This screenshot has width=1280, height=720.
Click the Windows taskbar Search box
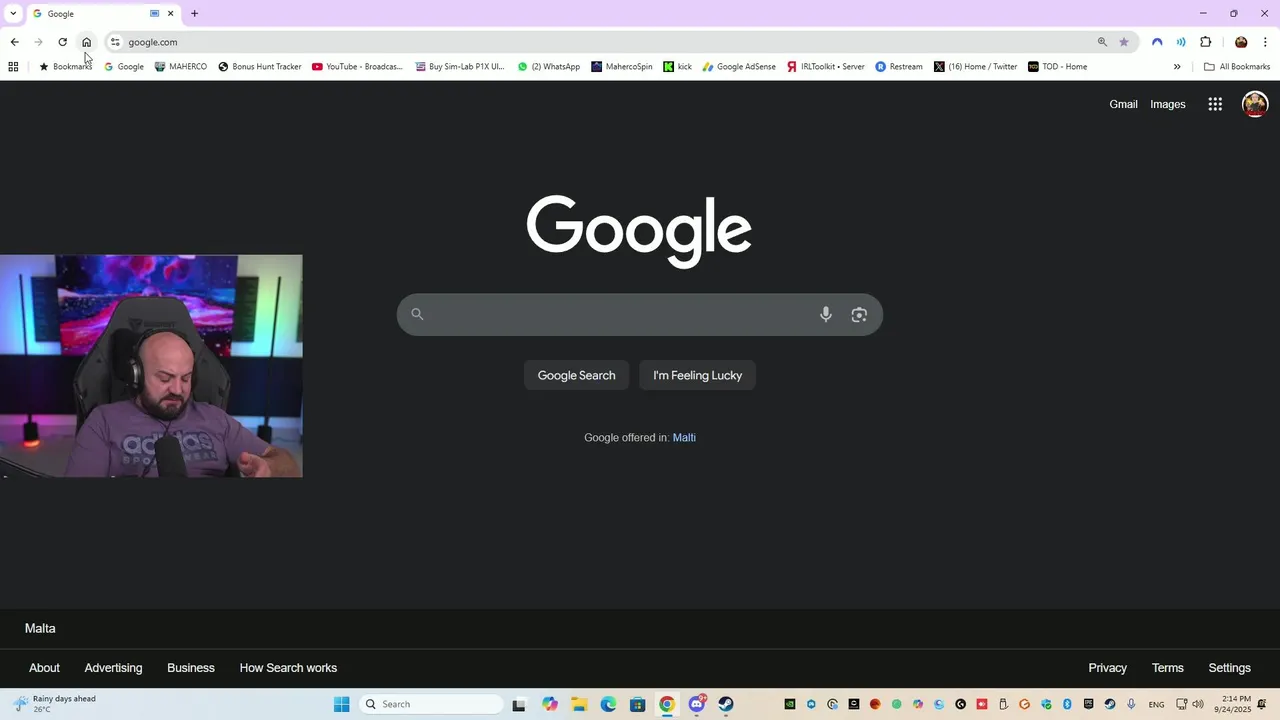(x=431, y=704)
